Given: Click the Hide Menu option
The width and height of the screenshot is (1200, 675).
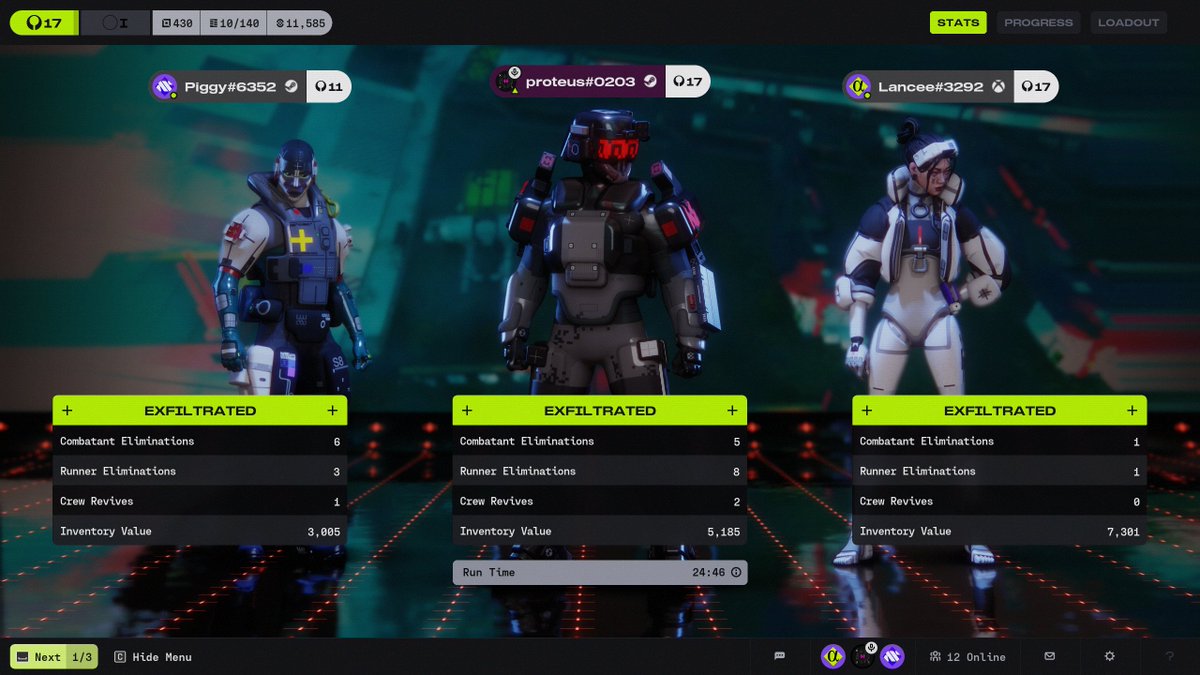Looking at the screenshot, I should coord(152,657).
